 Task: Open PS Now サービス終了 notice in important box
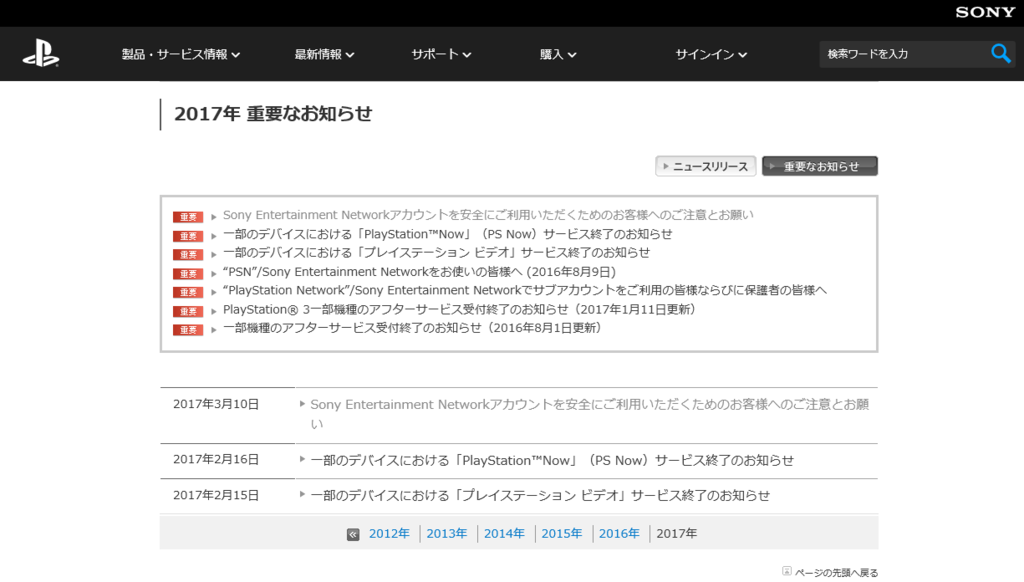coord(447,234)
